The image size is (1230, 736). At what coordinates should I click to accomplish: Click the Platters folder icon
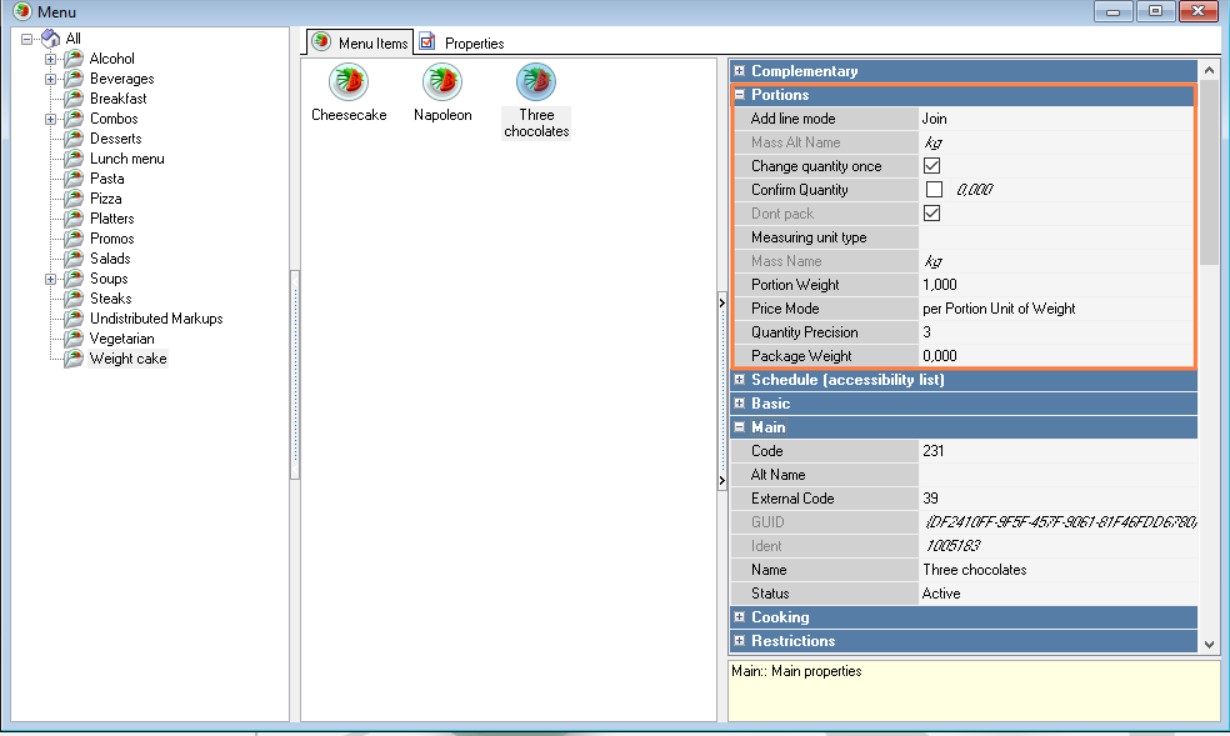point(73,219)
